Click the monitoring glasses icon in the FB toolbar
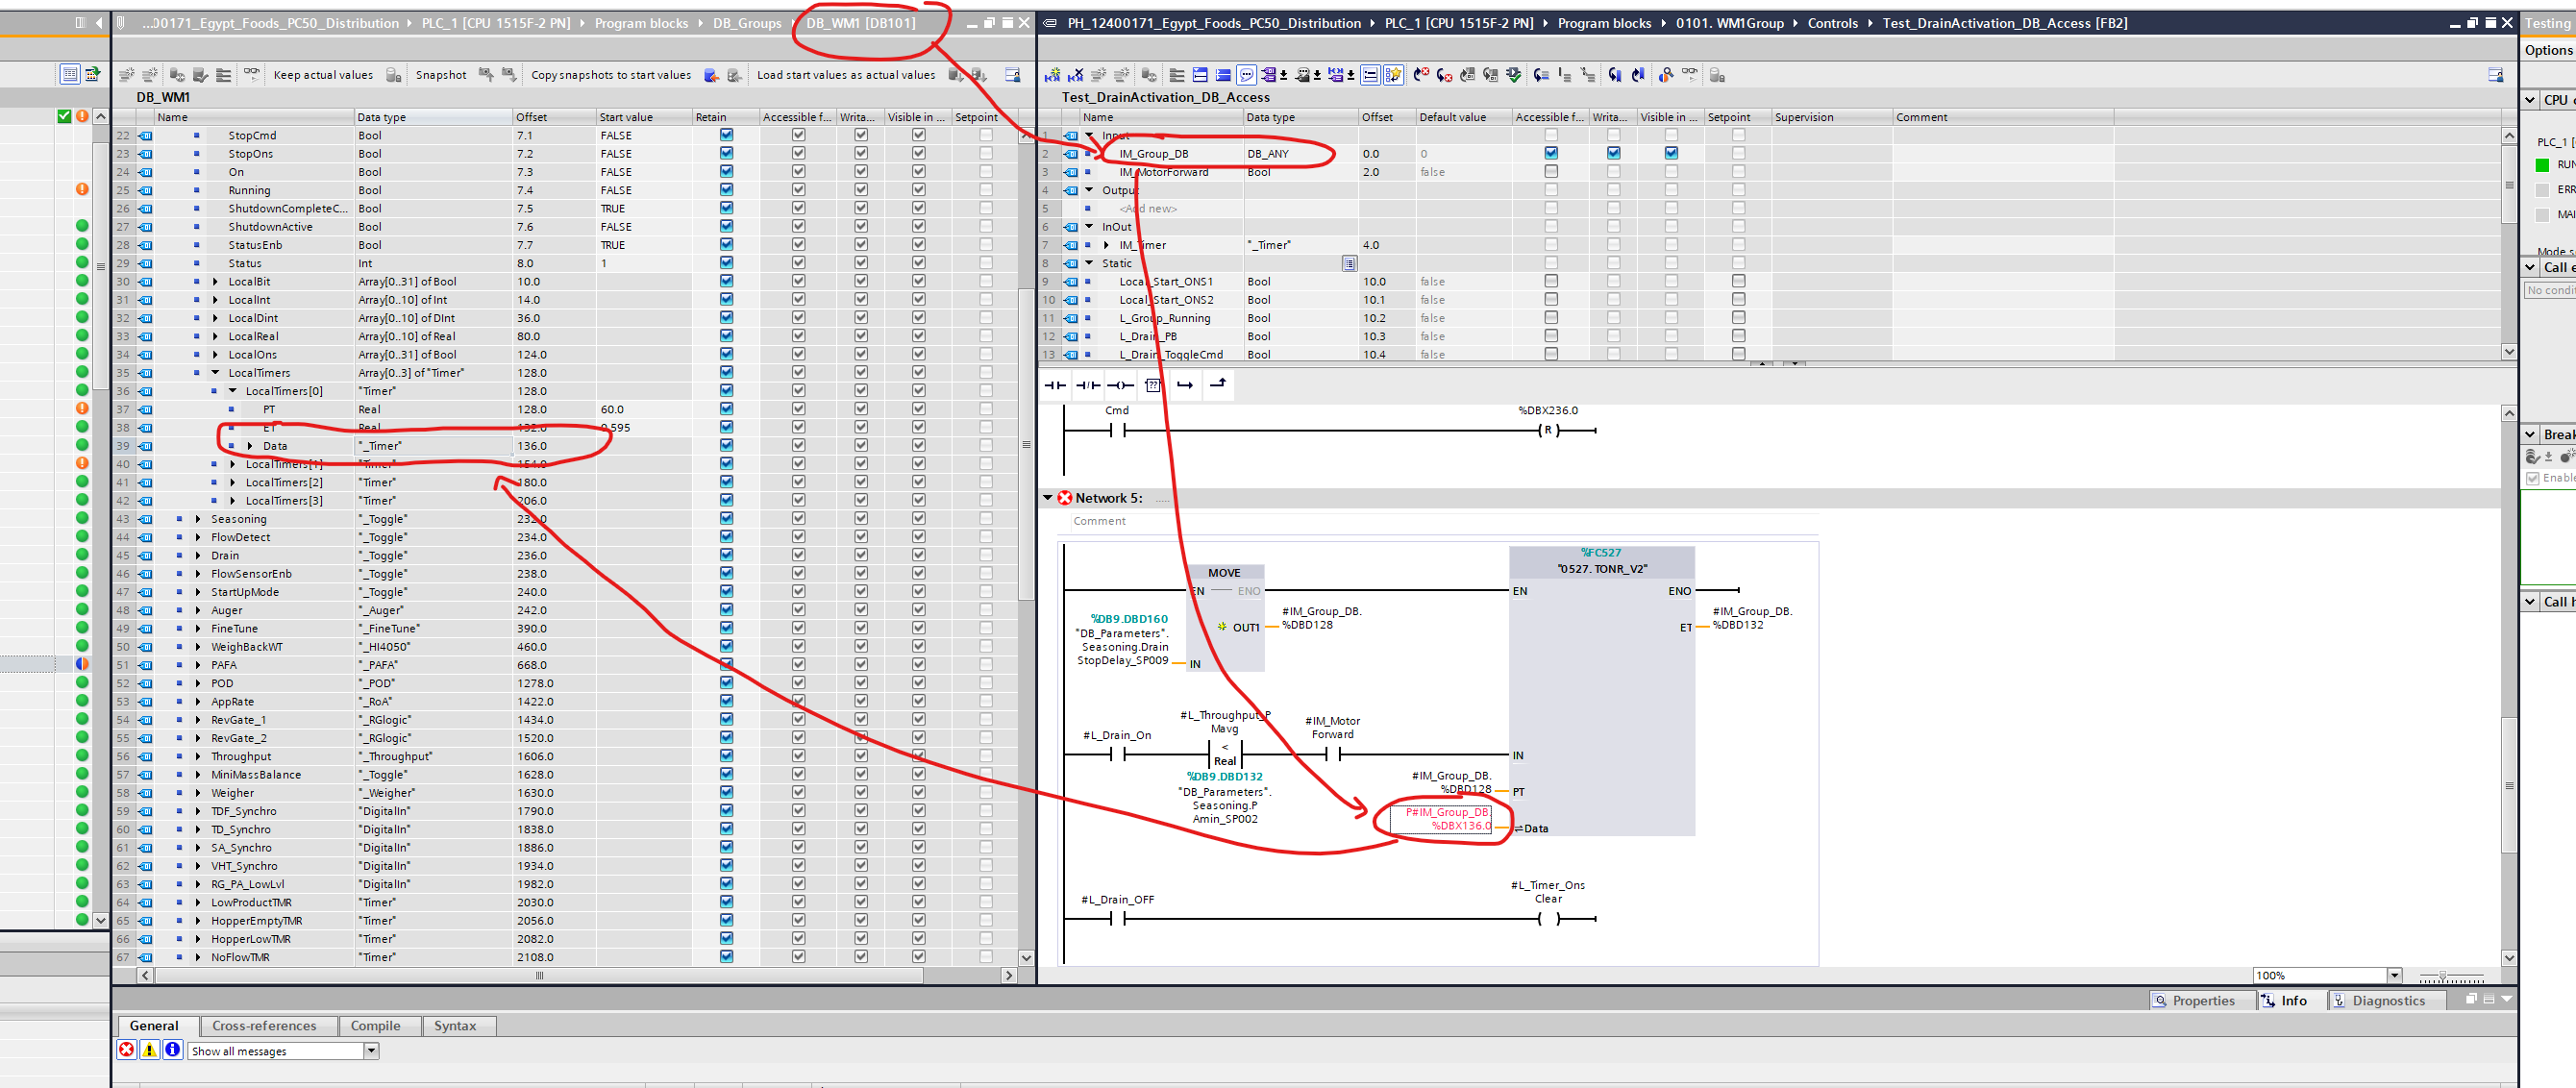 click(1690, 74)
